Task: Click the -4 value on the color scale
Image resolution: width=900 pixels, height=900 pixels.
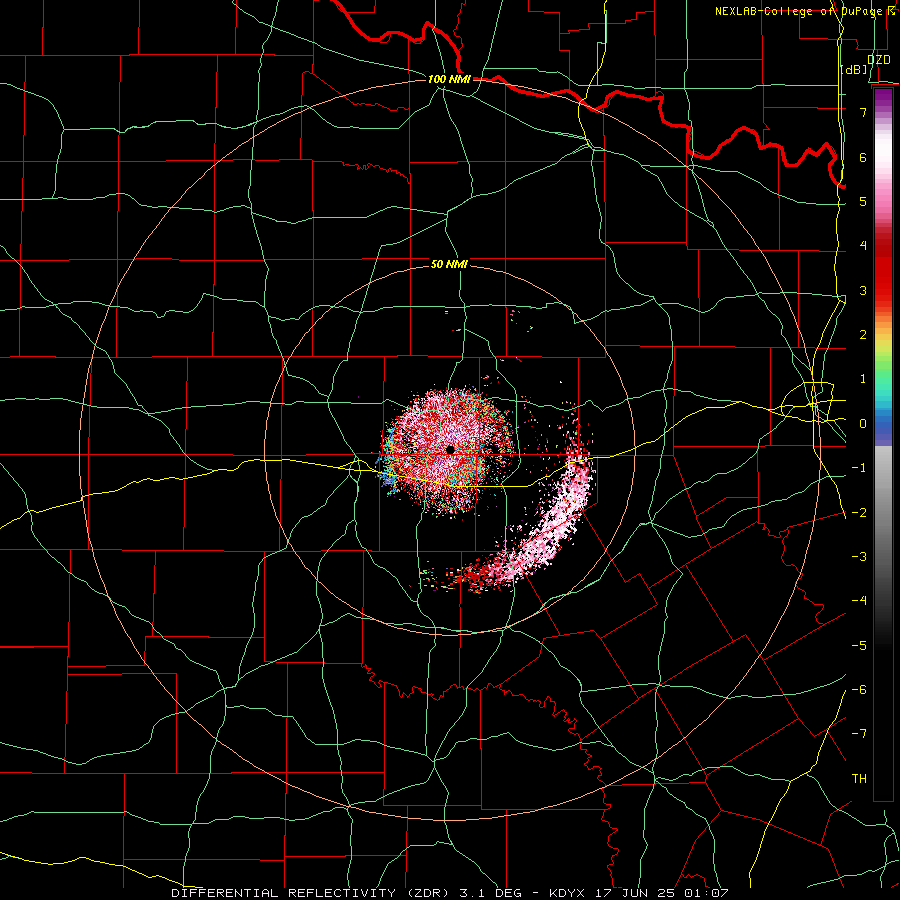Action: 859,601
